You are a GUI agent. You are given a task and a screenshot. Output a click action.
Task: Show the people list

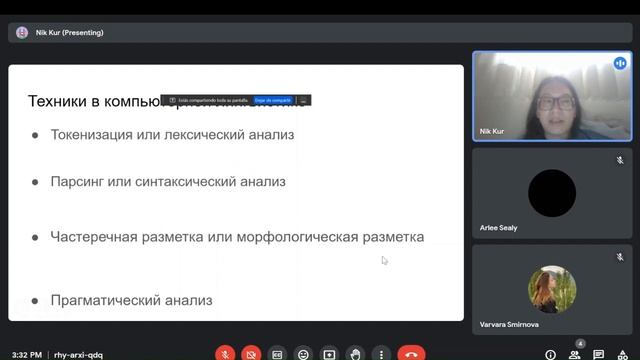click(x=575, y=355)
